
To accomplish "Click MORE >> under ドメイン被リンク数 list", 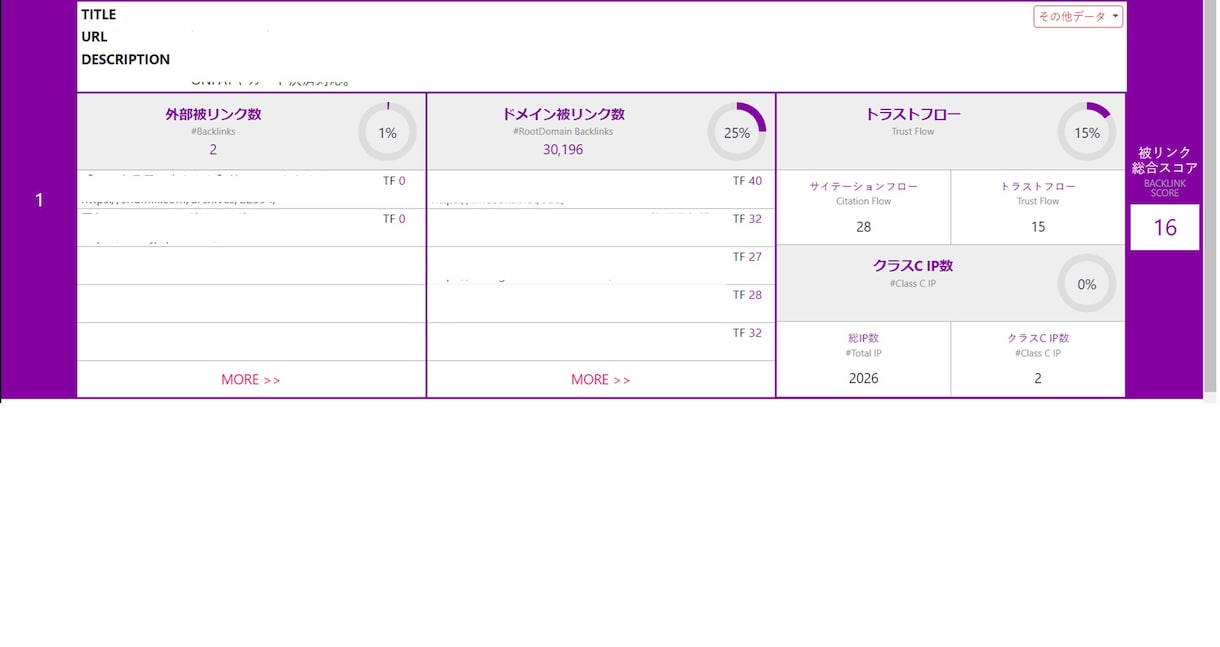I will click(x=601, y=379).
